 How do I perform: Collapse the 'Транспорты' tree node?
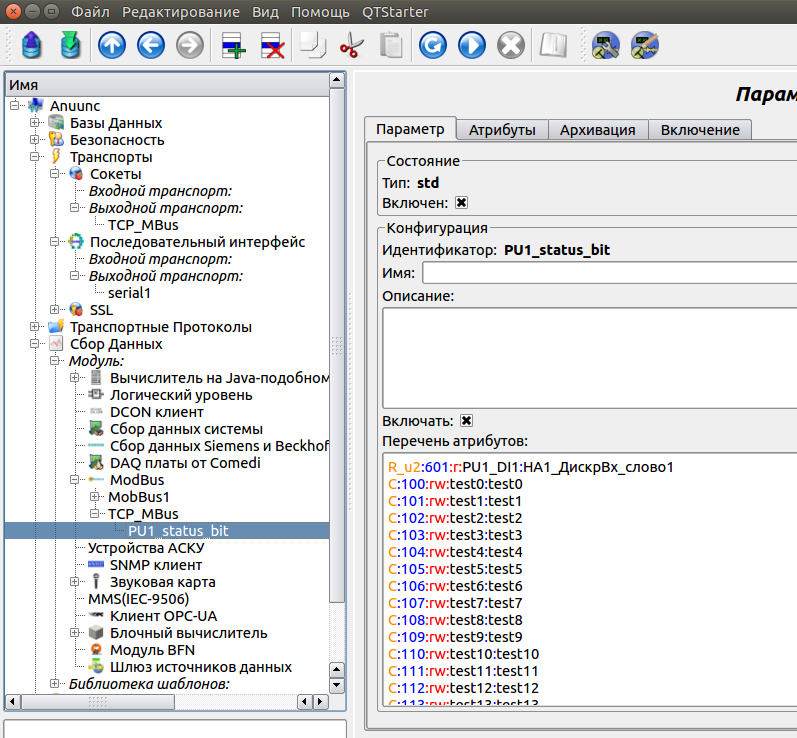coord(35,157)
